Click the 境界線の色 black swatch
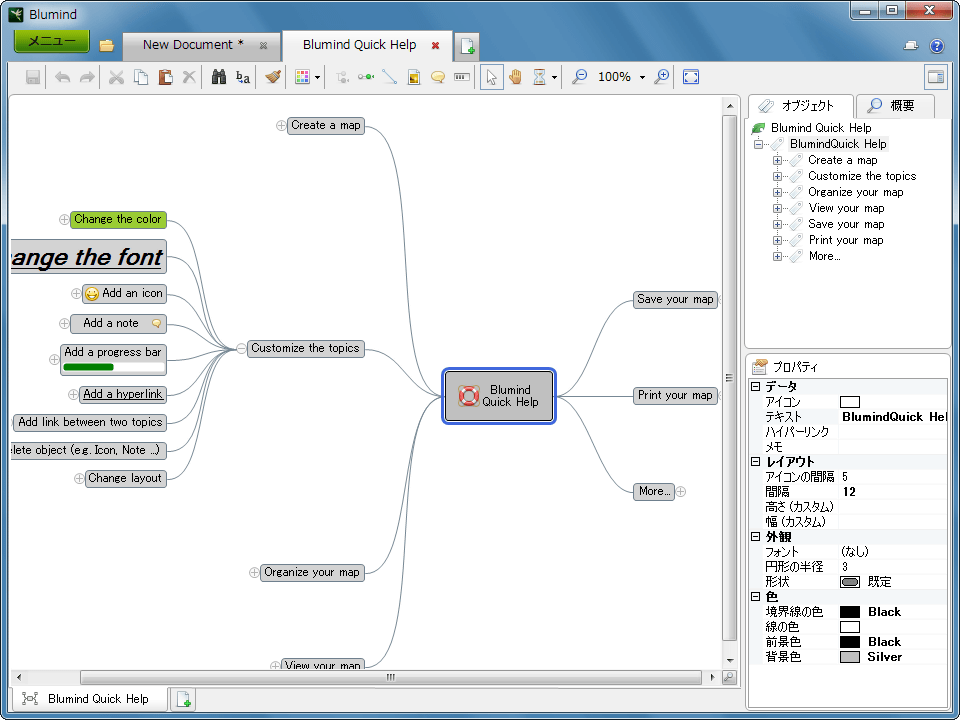This screenshot has height=720, width=960. [x=850, y=612]
